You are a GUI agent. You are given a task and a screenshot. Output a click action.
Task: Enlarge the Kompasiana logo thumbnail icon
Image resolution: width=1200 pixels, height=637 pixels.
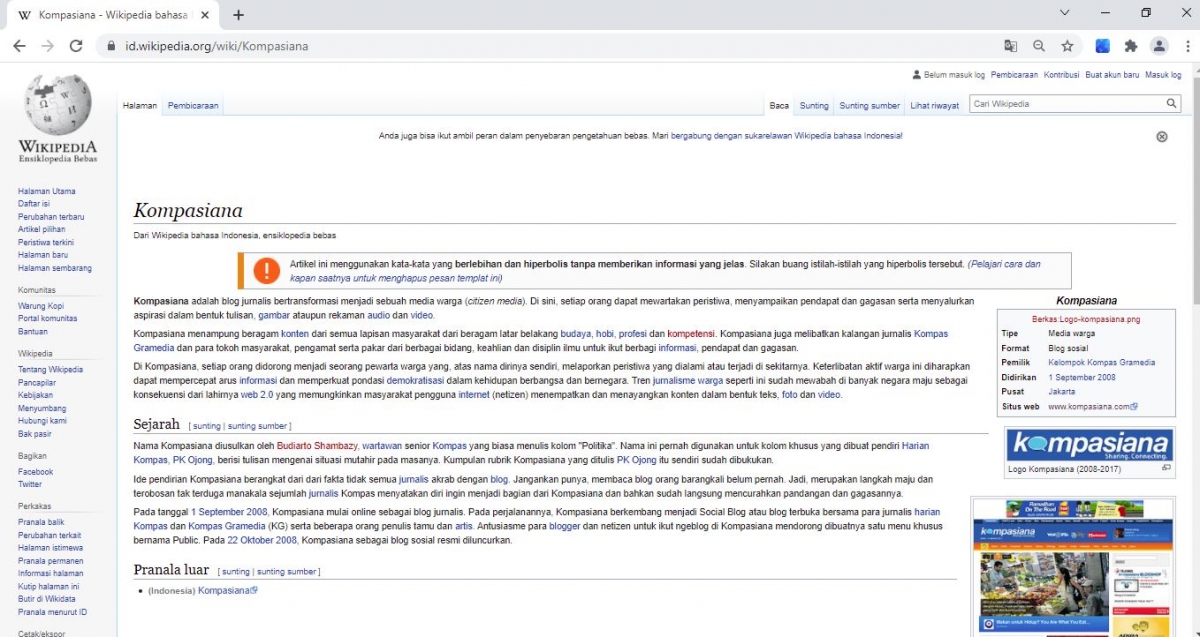pos(1166,468)
